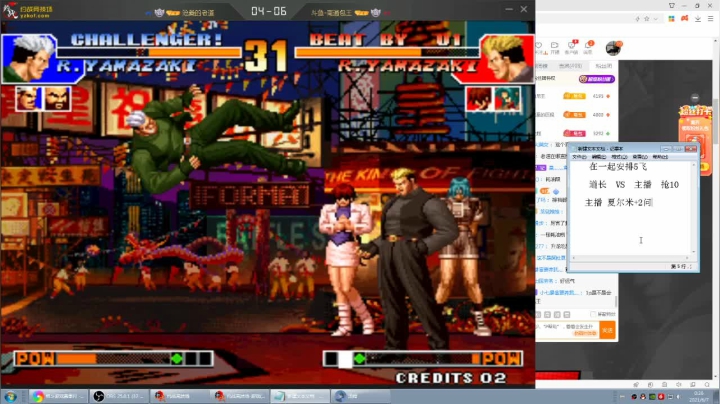Image resolution: width=720 pixels, height=404 pixels.
Task: Click the lightning bolt icon in address bar
Action: point(637,19)
